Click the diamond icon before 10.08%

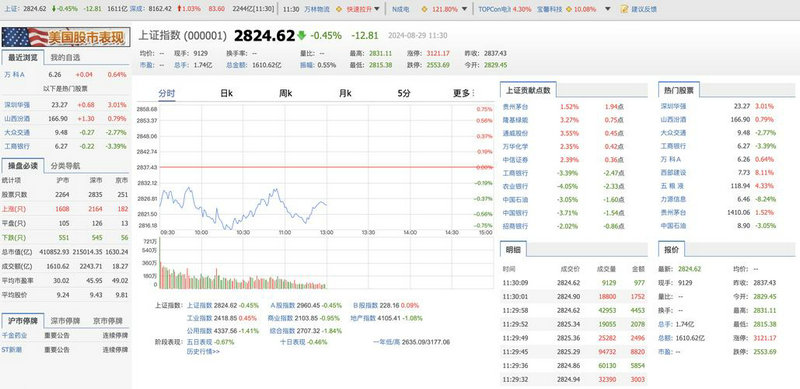pos(569,9)
